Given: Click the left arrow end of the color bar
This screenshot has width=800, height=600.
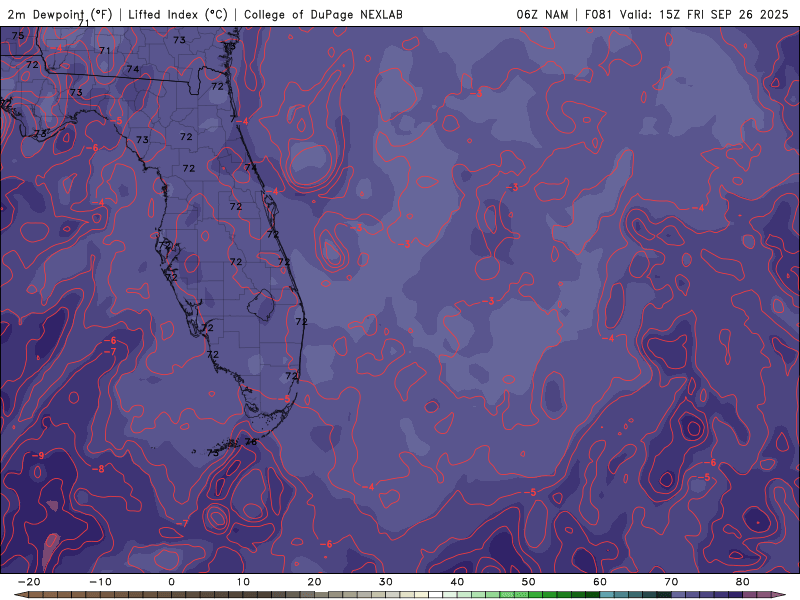Looking at the screenshot, I should [21, 595].
